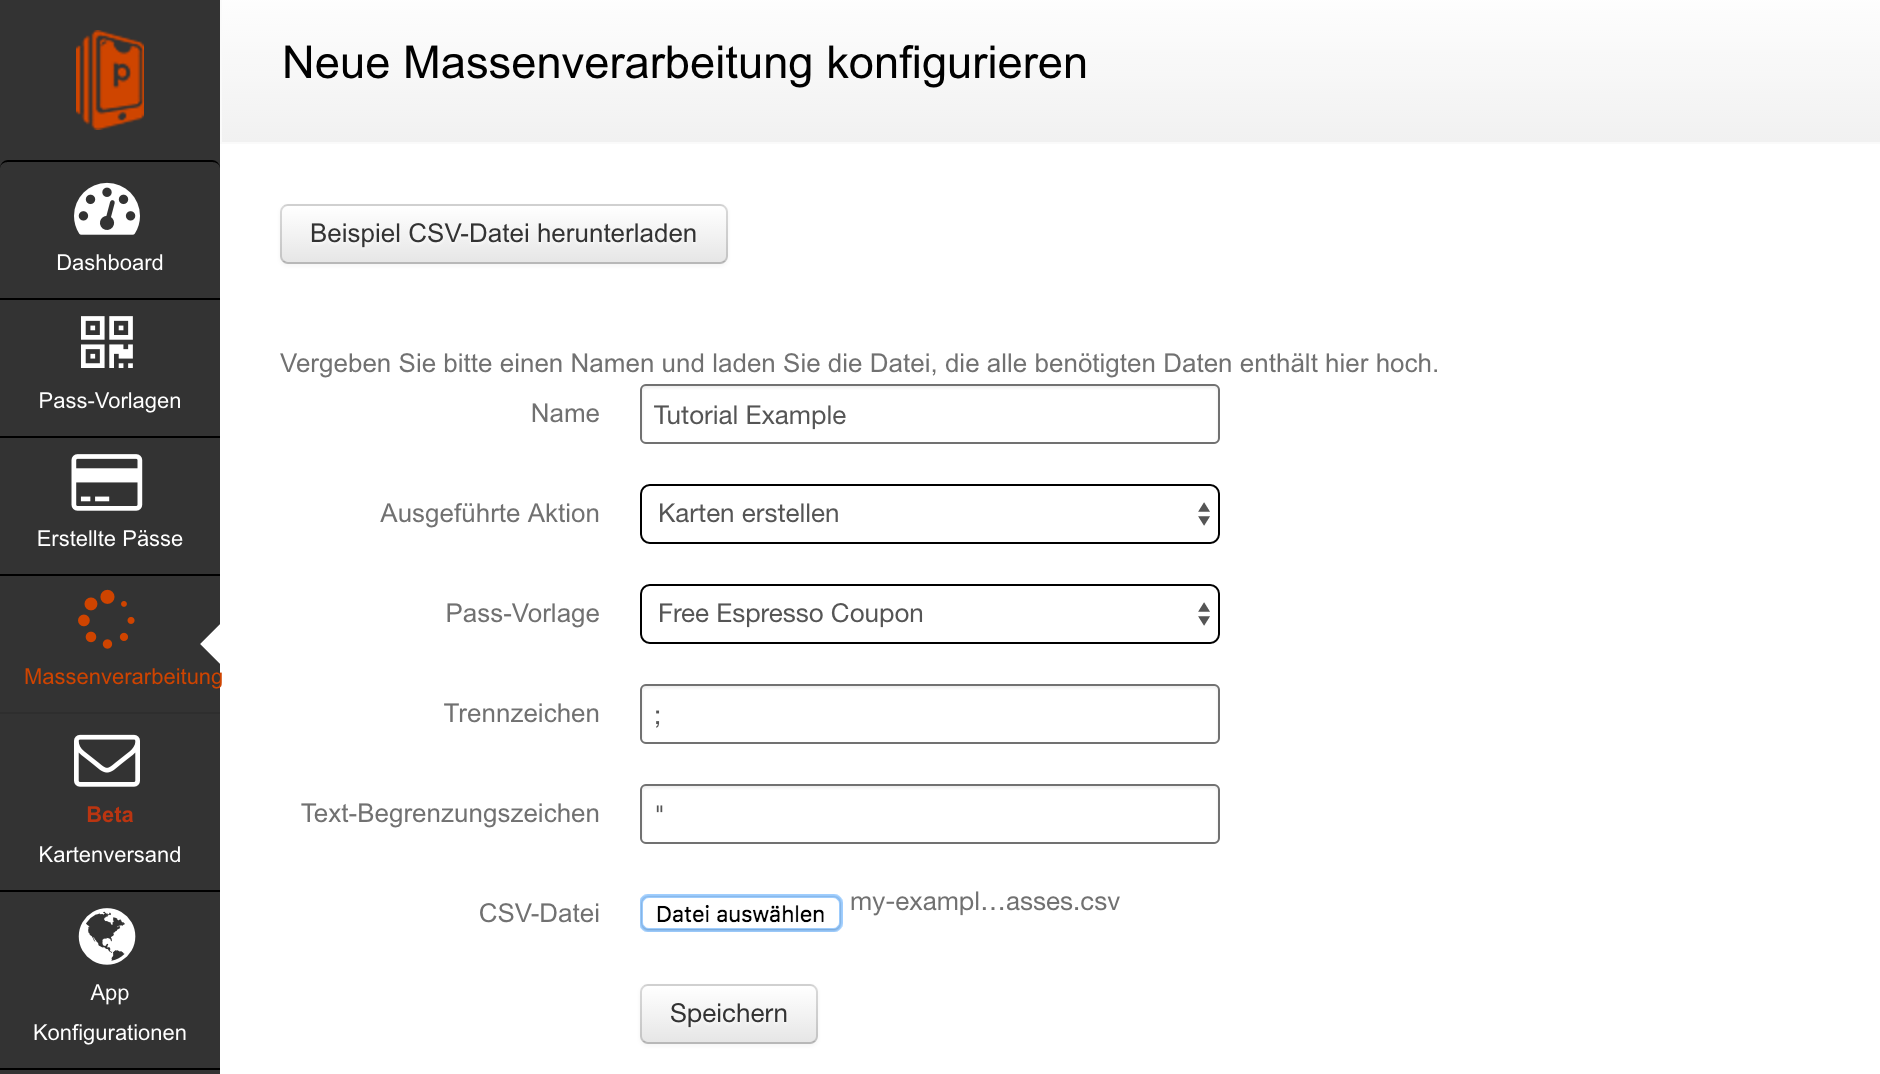This screenshot has width=1880, height=1074.
Task: Click the Trennzeichen label
Action: 521,713
